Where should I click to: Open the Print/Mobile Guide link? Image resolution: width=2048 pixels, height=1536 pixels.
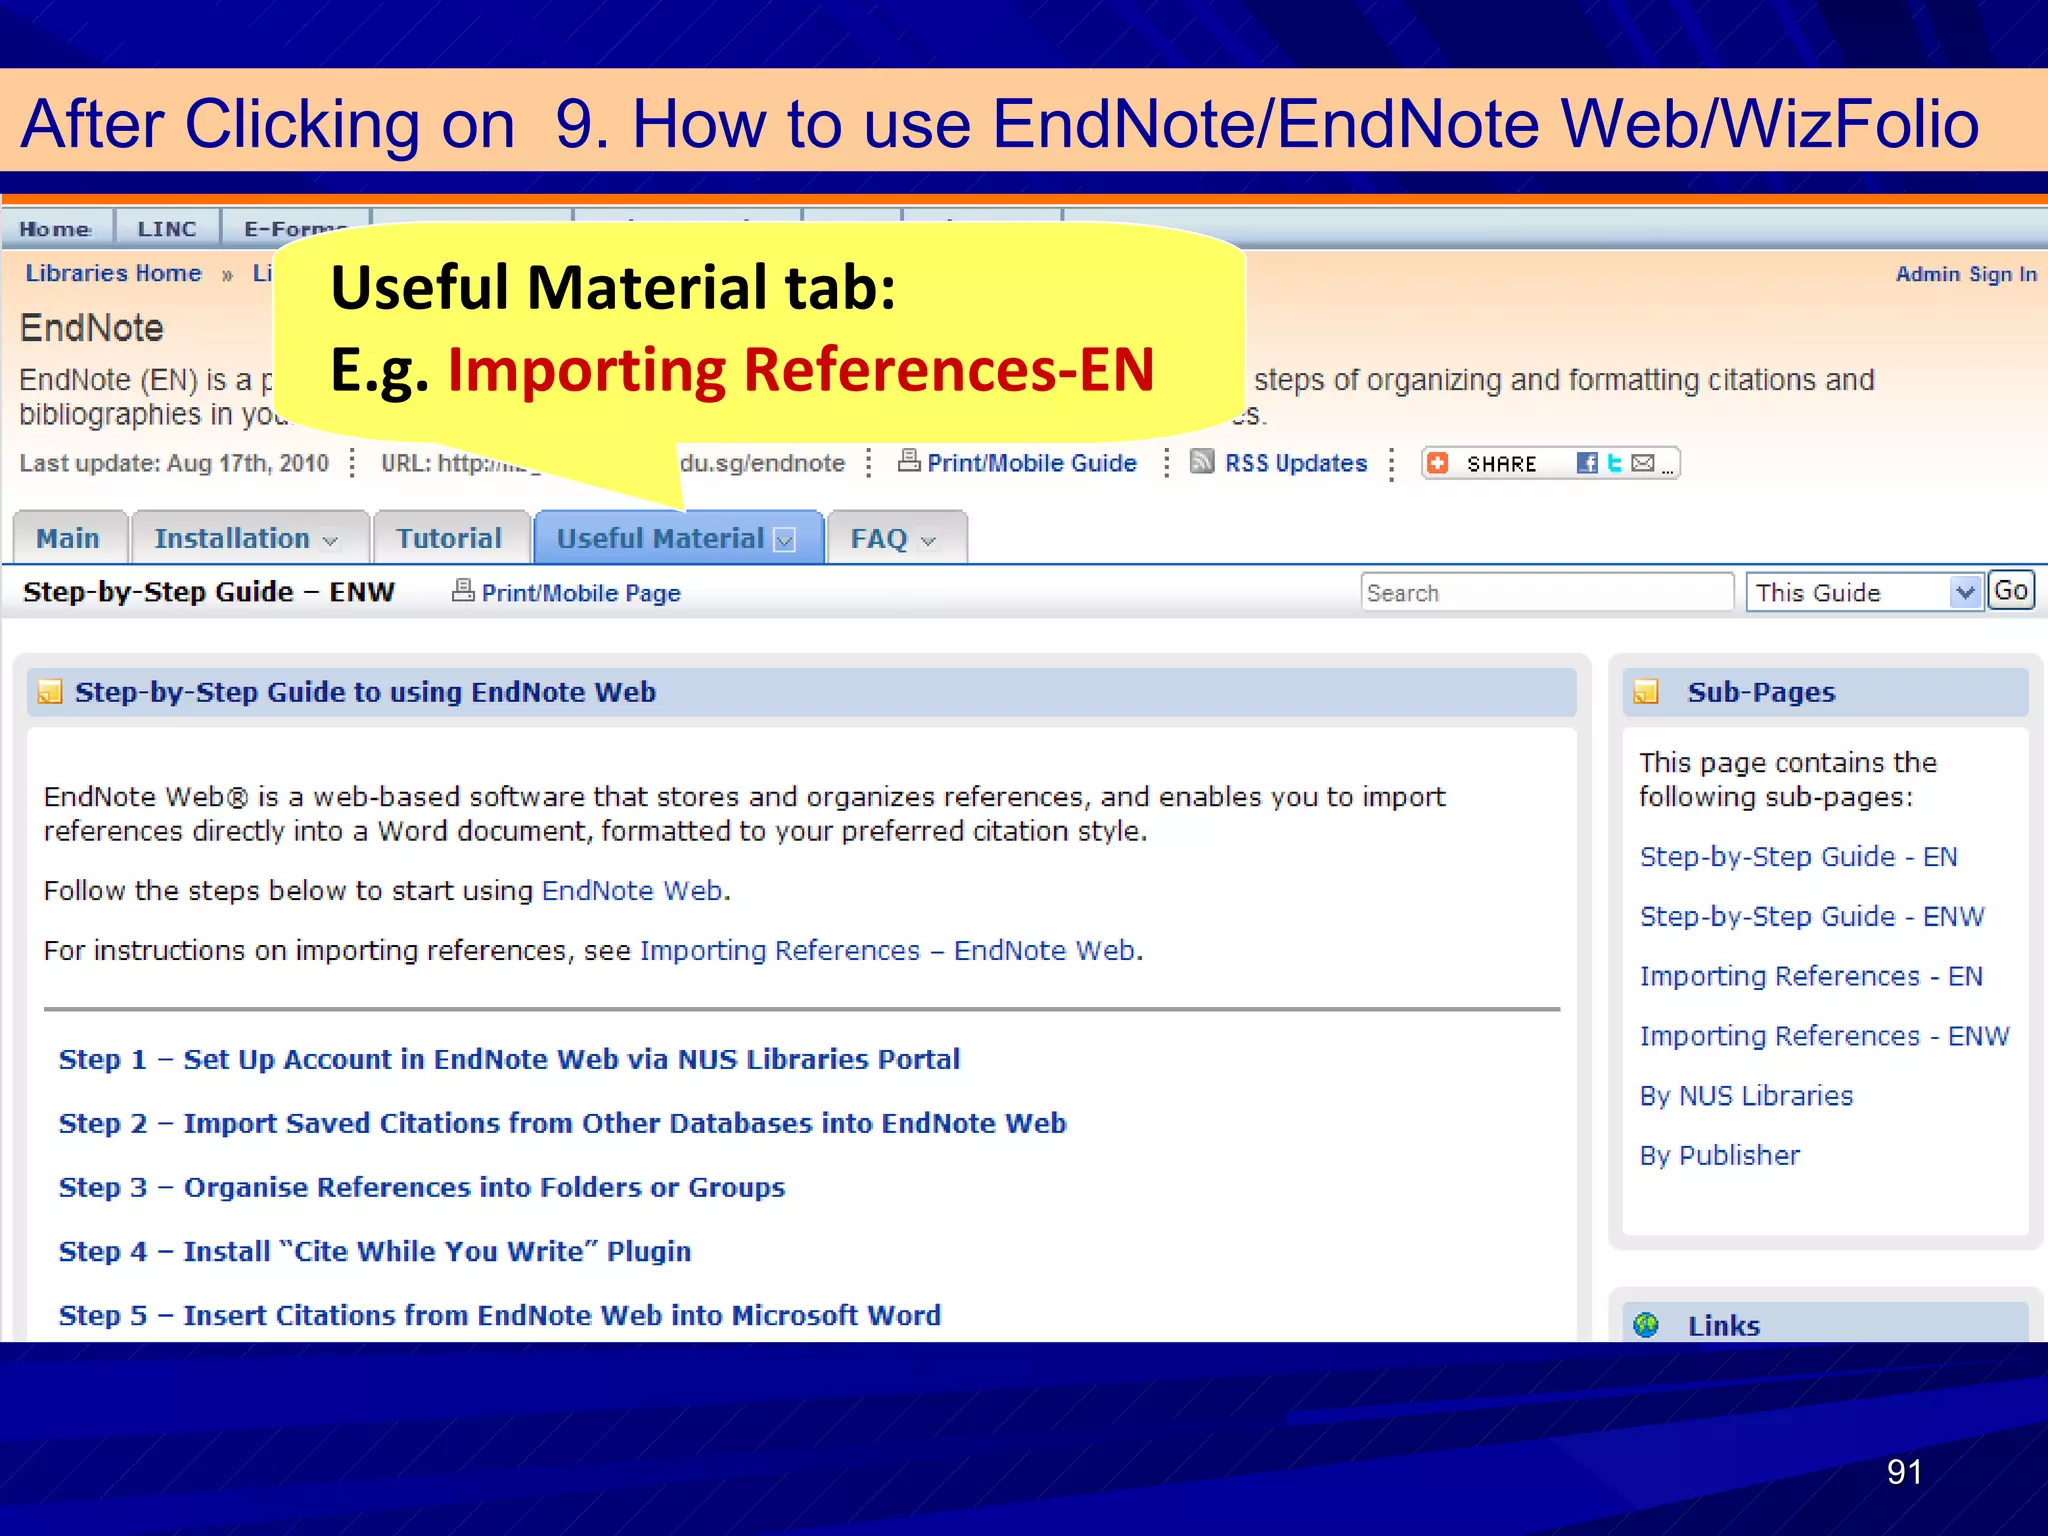(x=1032, y=463)
